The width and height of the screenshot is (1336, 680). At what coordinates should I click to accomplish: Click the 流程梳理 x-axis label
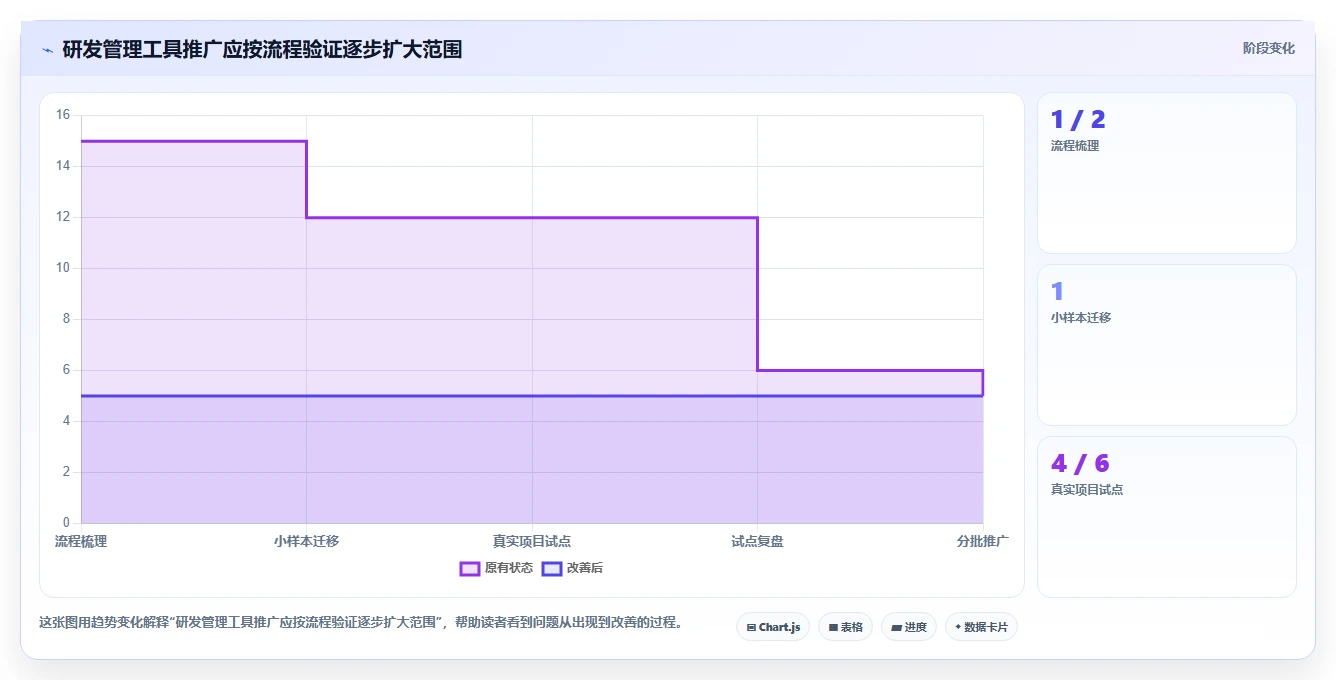tap(81, 541)
